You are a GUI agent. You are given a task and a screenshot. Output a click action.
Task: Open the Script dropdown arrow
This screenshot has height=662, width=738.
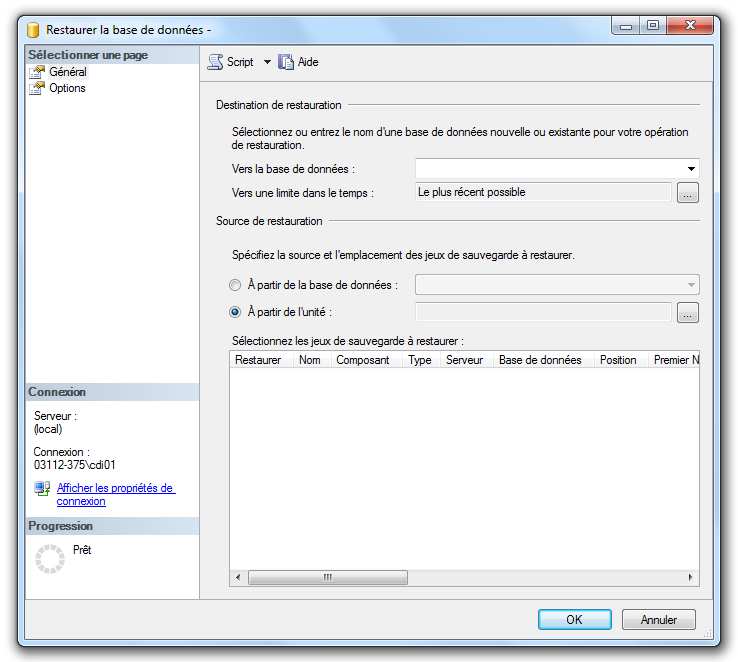tap(267, 62)
